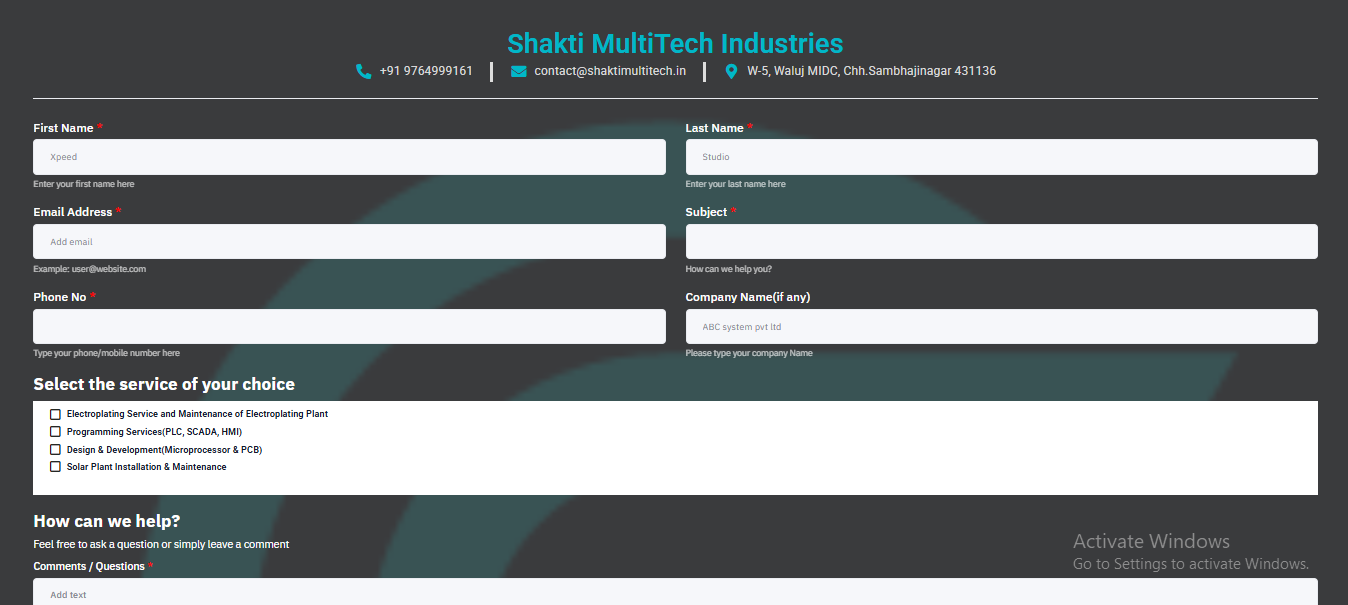Click the Phone No input box

[349, 327]
